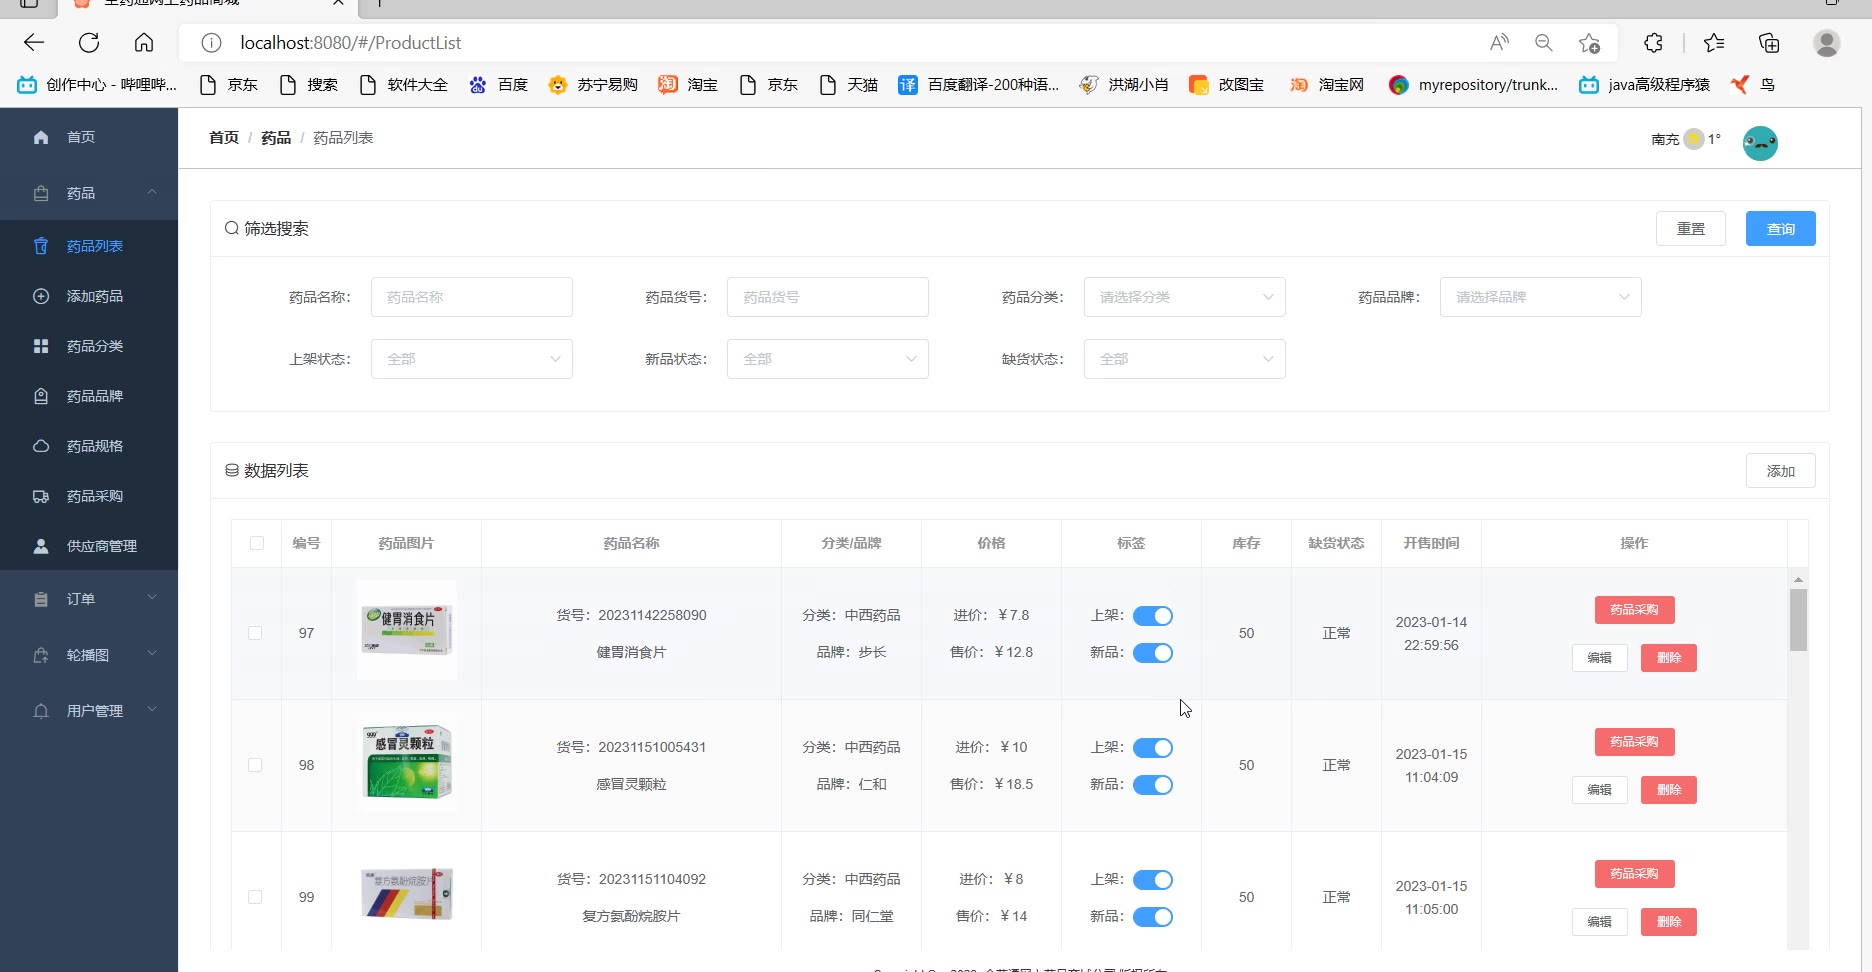Click the 首页 breadcrumb link
The width and height of the screenshot is (1872, 972).
224,138
